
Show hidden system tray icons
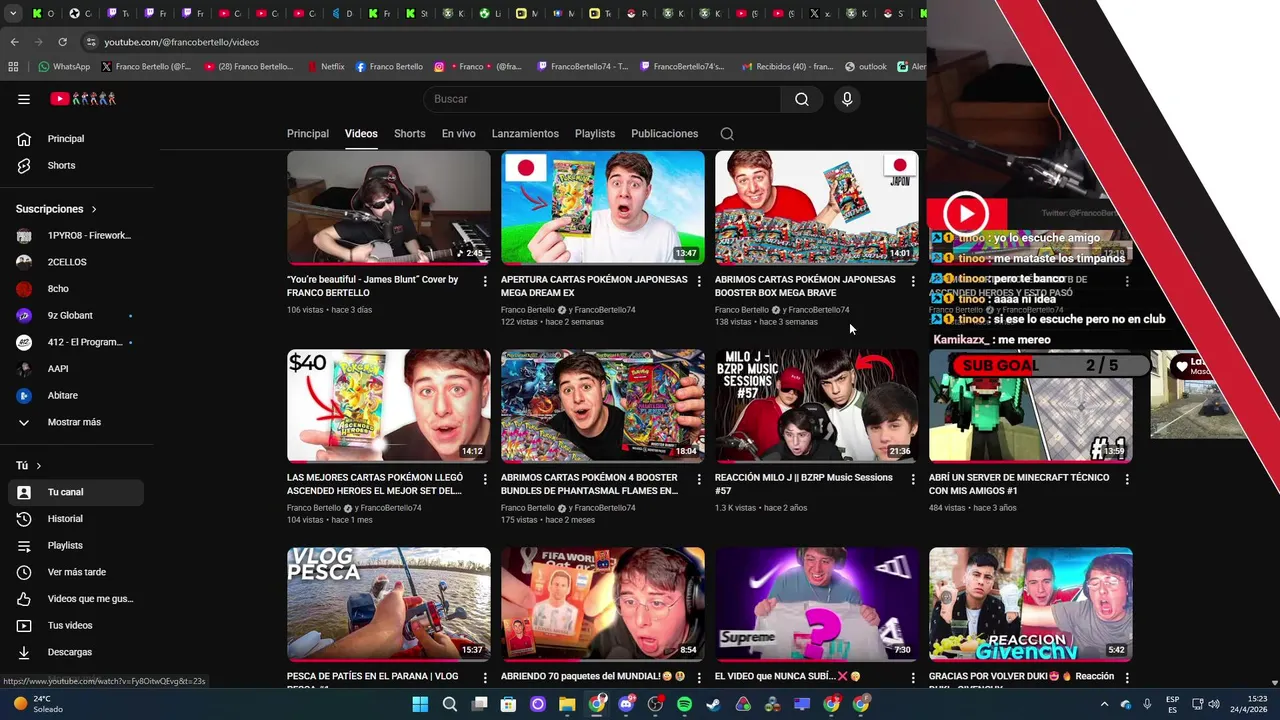(1104, 704)
